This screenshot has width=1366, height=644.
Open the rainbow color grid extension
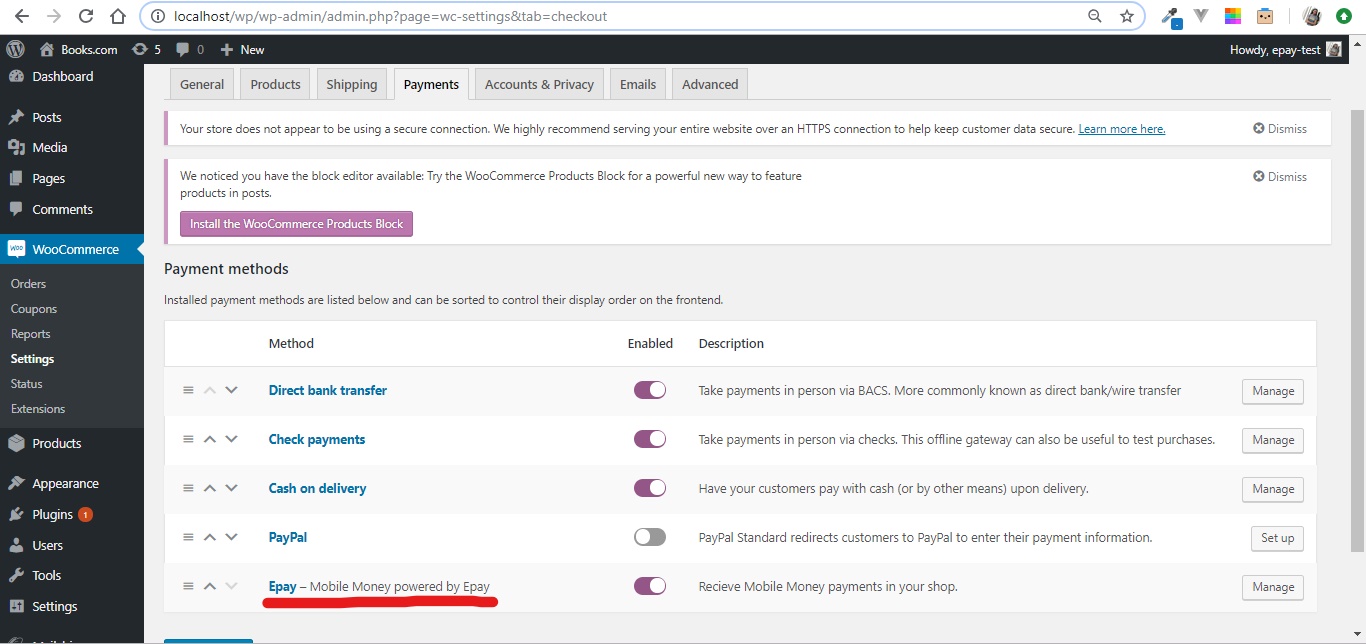click(x=1233, y=16)
